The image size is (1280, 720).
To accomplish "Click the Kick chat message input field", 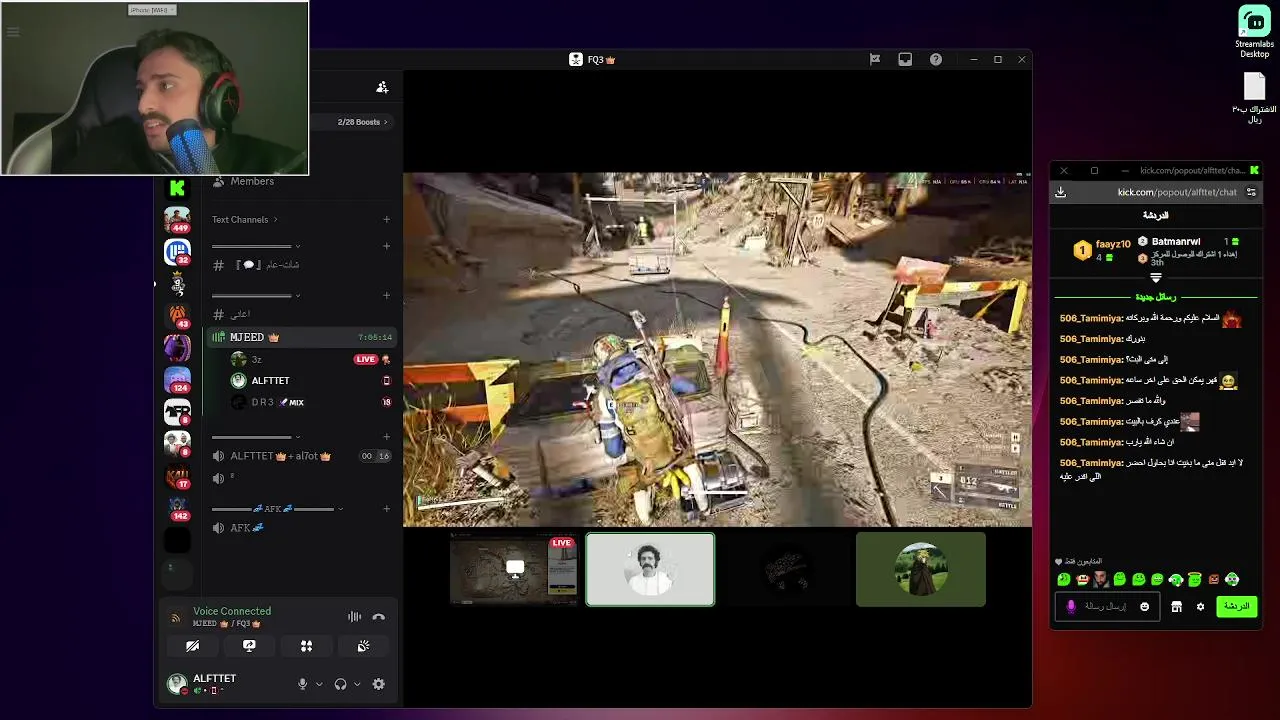I will point(1105,606).
